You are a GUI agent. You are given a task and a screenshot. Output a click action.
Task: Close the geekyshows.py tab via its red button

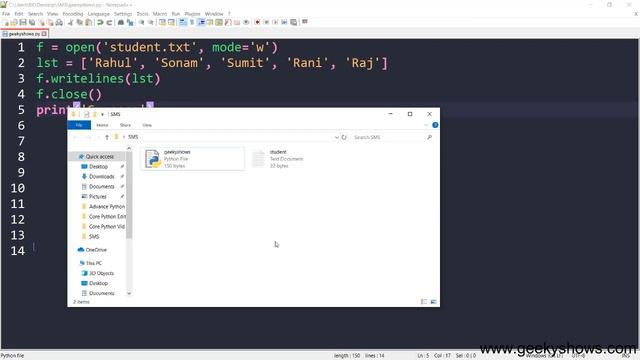coord(44,34)
